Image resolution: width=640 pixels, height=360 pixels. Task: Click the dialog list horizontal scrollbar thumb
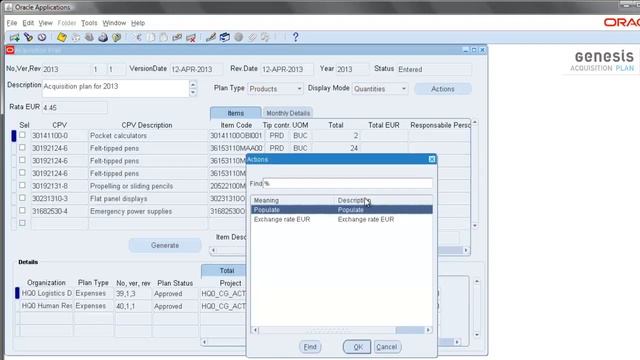coord(410,330)
